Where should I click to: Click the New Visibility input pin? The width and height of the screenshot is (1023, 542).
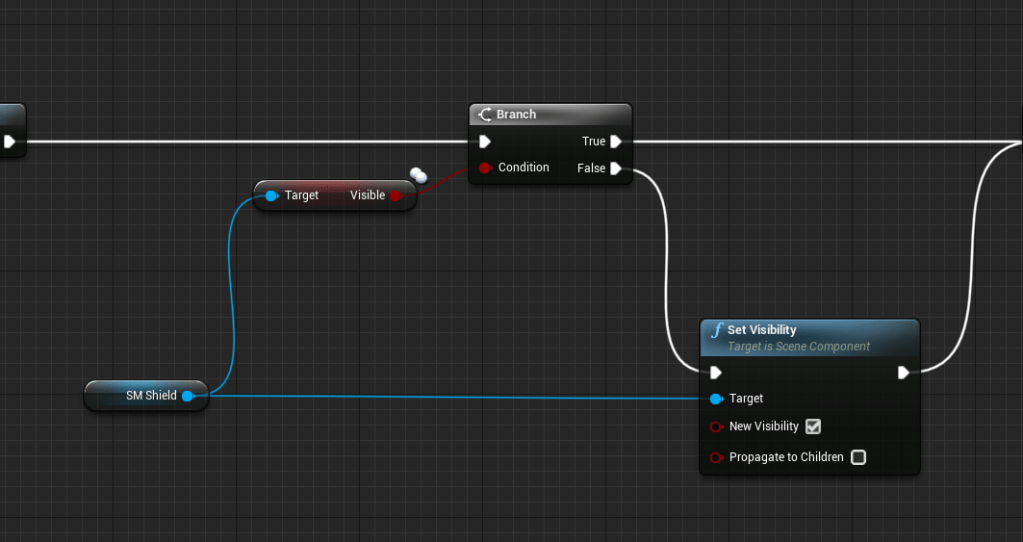(x=716, y=427)
